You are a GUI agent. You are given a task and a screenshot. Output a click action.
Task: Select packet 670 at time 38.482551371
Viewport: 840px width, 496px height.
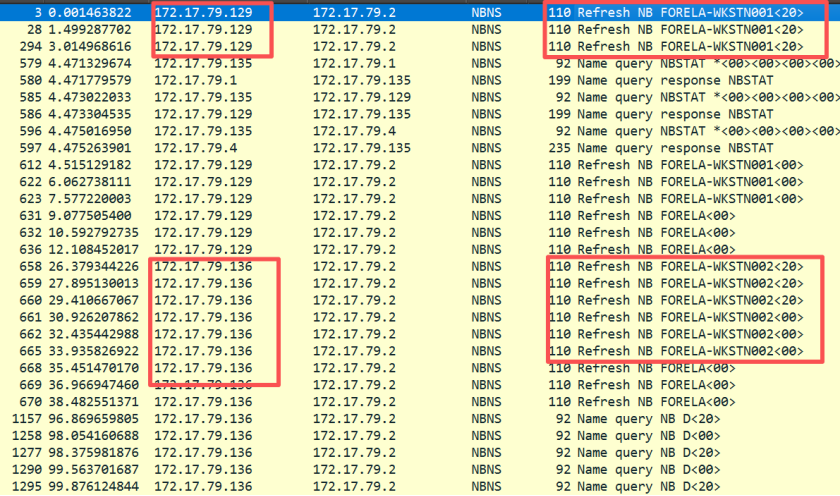point(420,402)
